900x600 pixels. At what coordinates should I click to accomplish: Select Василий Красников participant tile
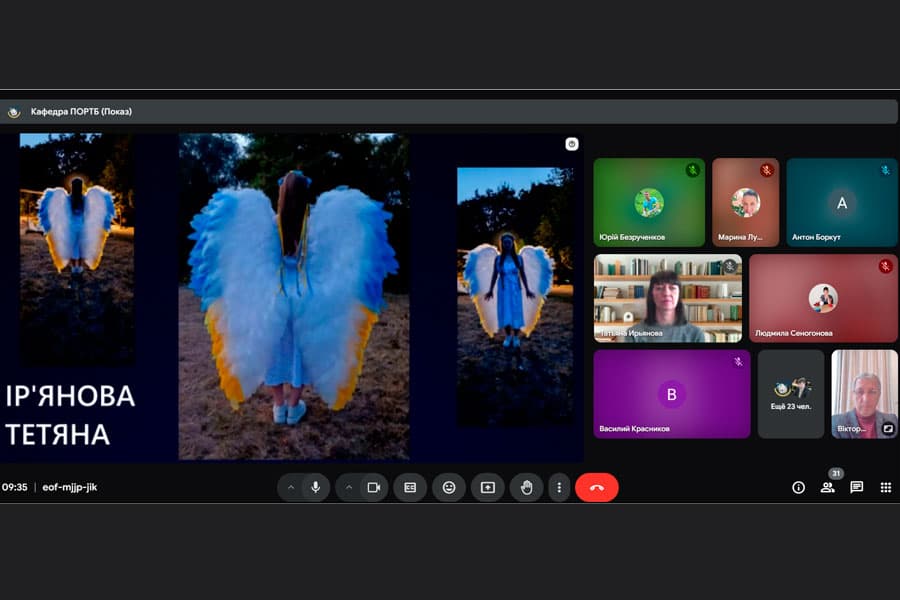pos(672,394)
